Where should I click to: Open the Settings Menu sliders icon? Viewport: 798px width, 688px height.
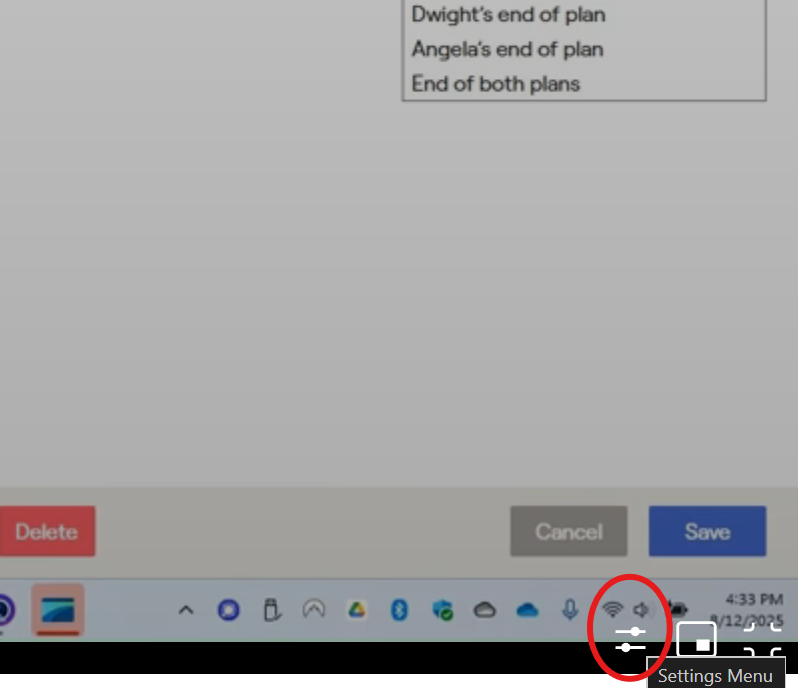coord(631,639)
